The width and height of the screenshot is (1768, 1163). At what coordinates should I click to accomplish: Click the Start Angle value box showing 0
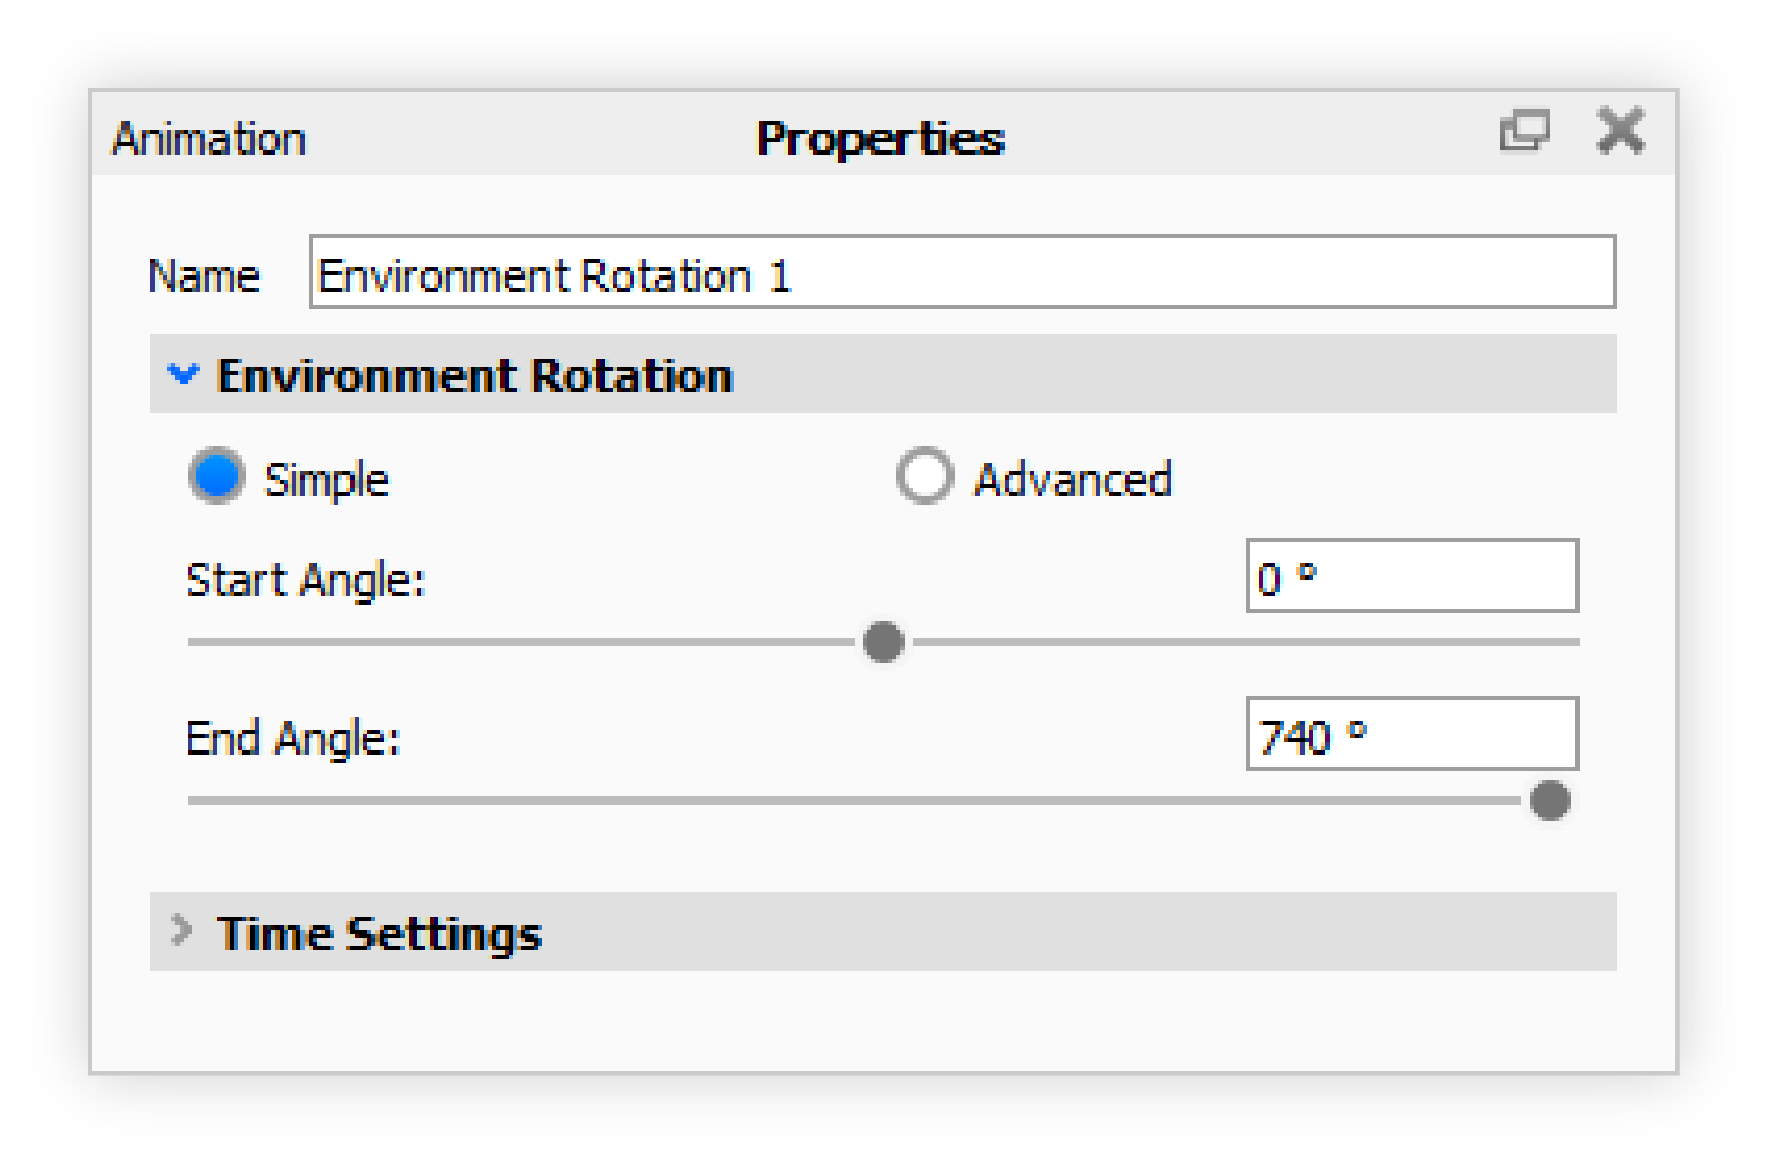pos(1412,575)
